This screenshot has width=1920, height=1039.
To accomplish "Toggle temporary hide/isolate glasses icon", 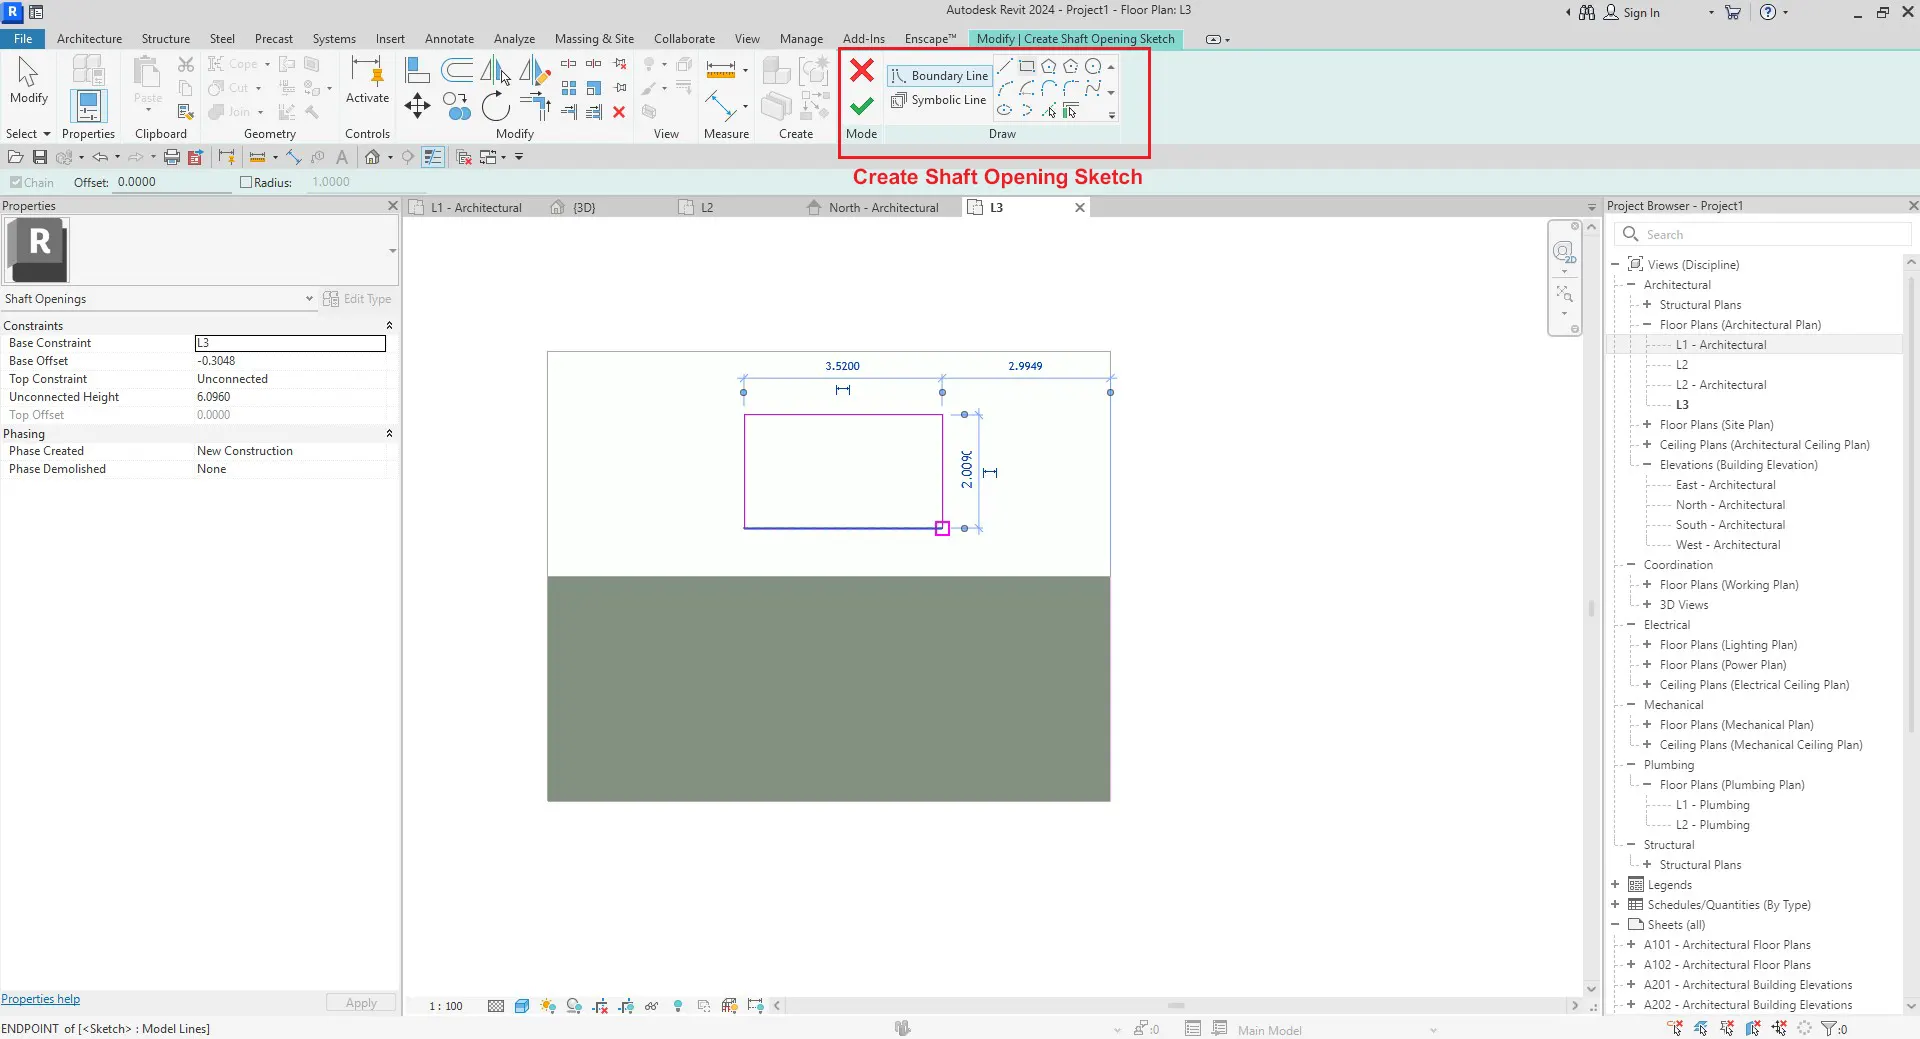I will [652, 1006].
